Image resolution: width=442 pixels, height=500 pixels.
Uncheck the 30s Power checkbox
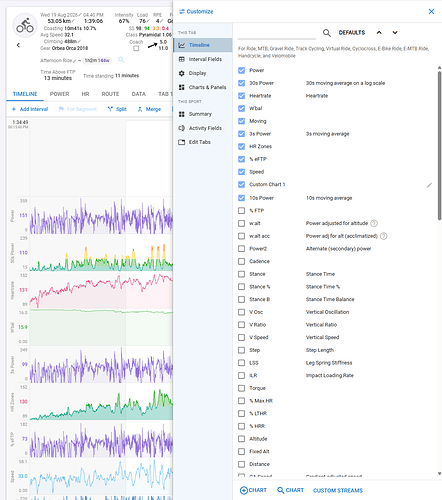pyautogui.click(x=242, y=83)
